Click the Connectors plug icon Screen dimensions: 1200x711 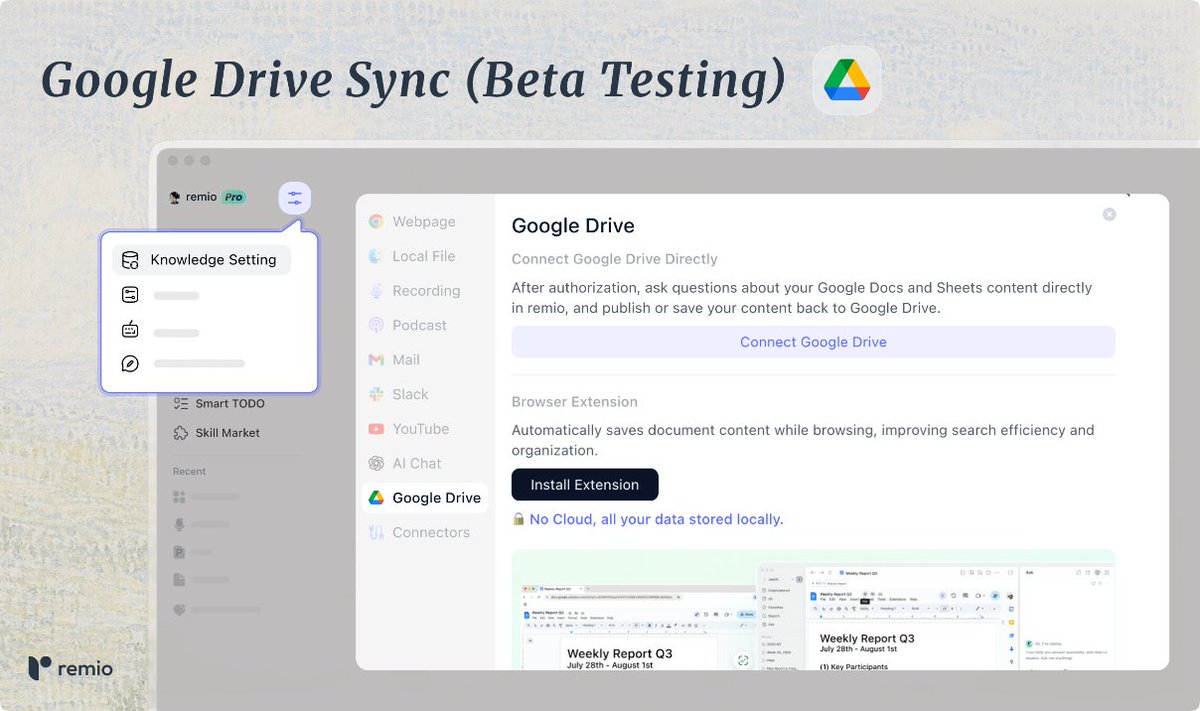(376, 532)
